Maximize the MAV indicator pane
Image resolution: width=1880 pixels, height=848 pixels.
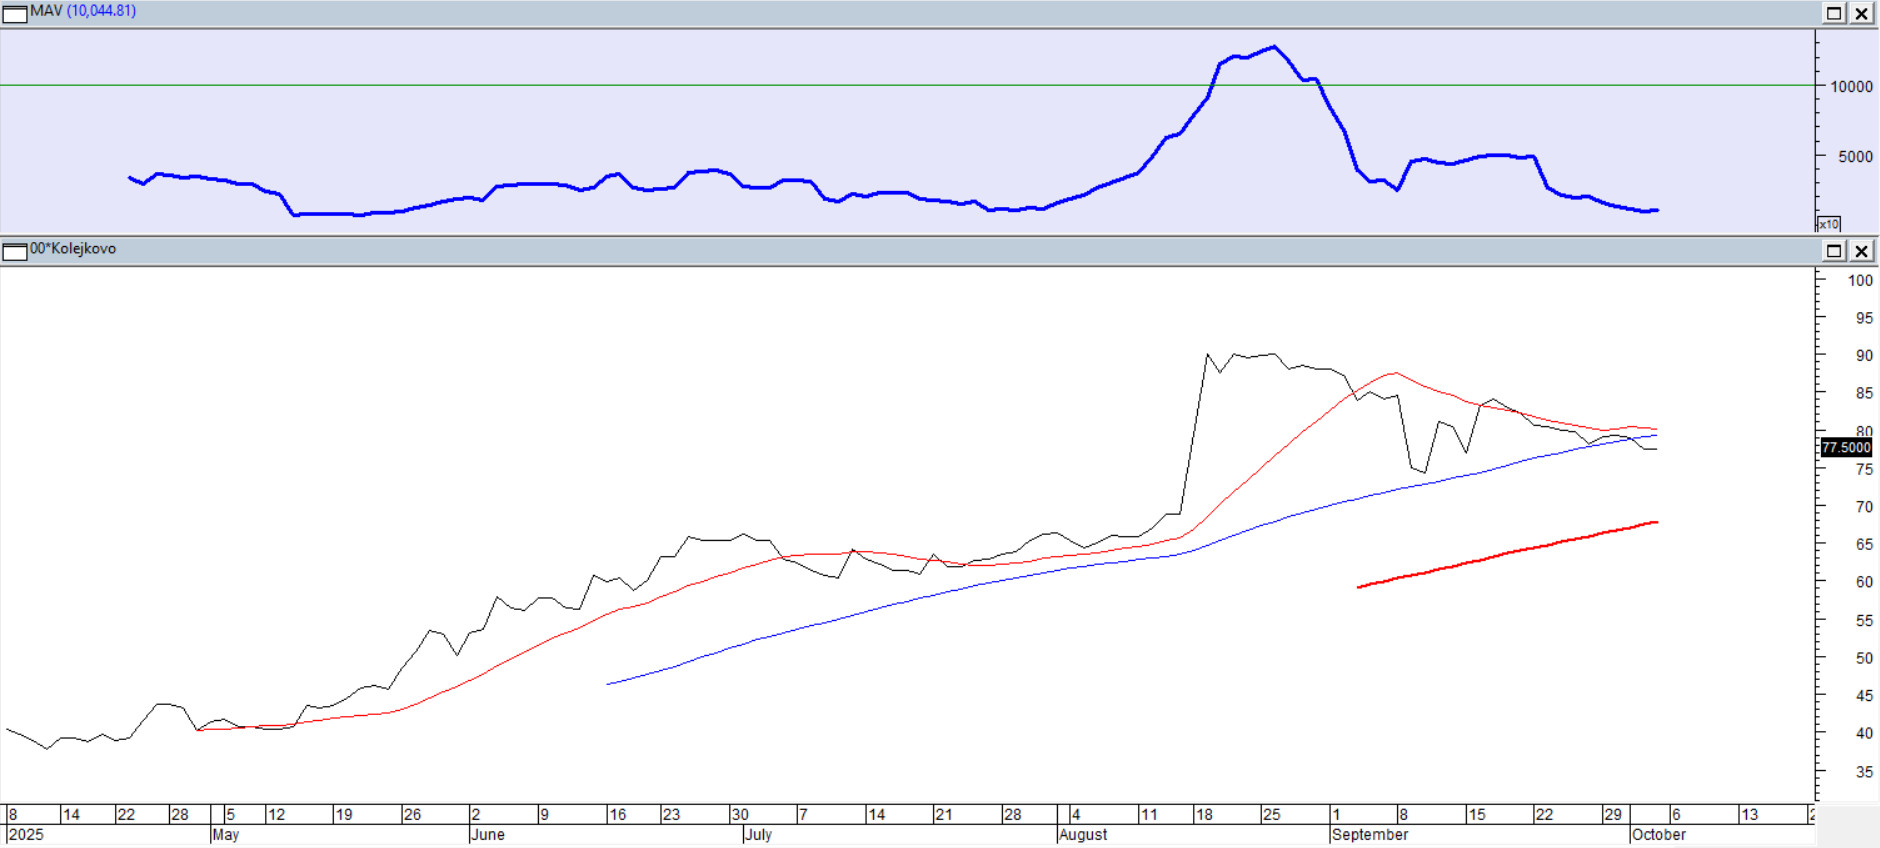1834,13
